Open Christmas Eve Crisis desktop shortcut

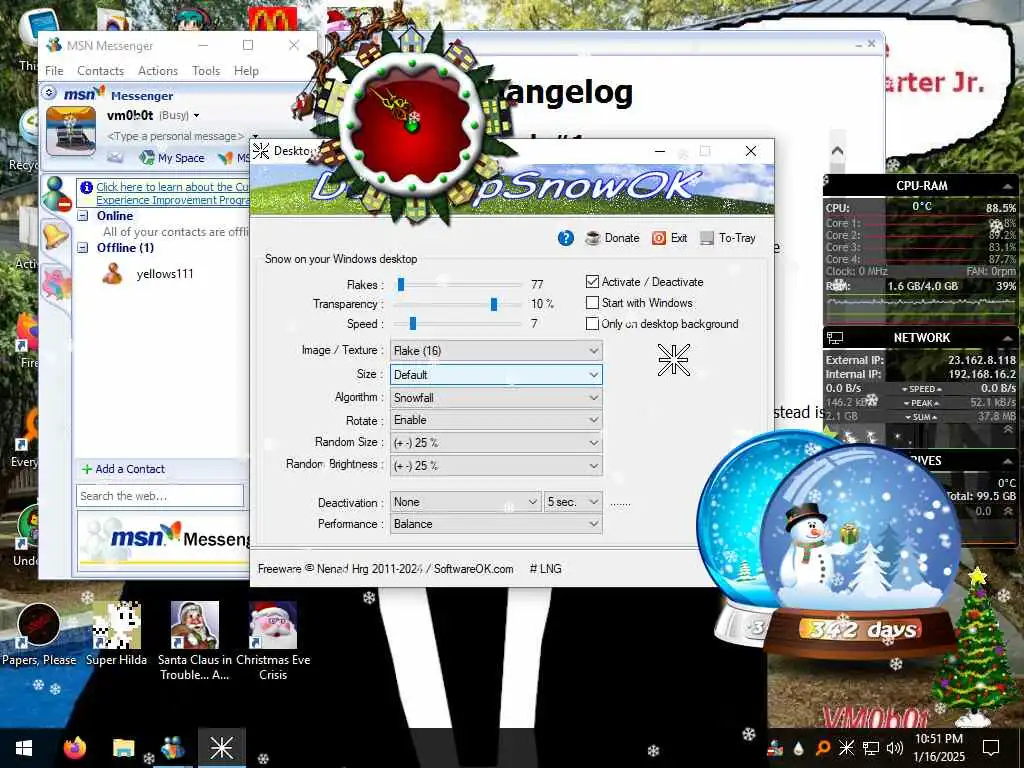click(x=273, y=641)
